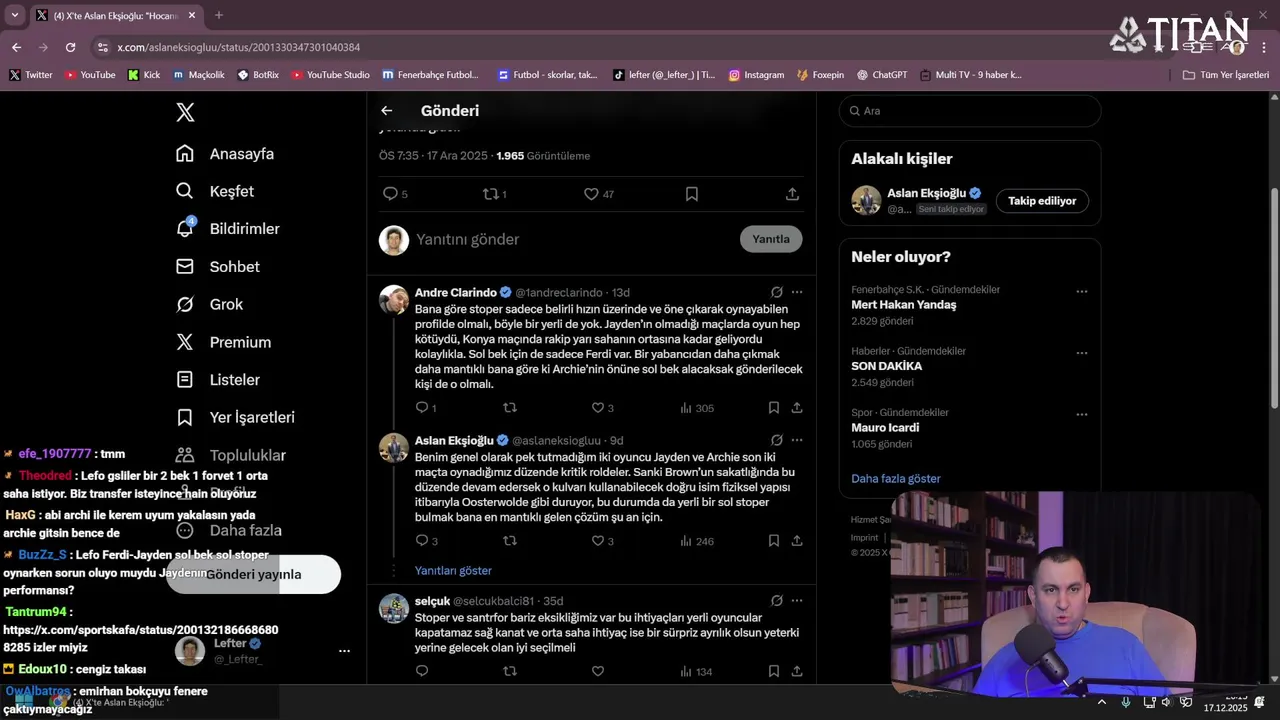
Task: View analytics showing 134 views
Action: (x=696, y=671)
